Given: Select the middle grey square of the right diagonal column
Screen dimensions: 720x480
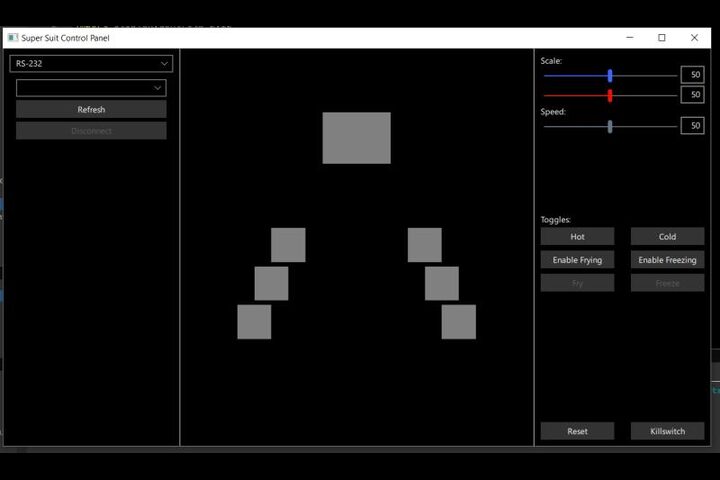Looking at the screenshot, I should coord(442,283).
